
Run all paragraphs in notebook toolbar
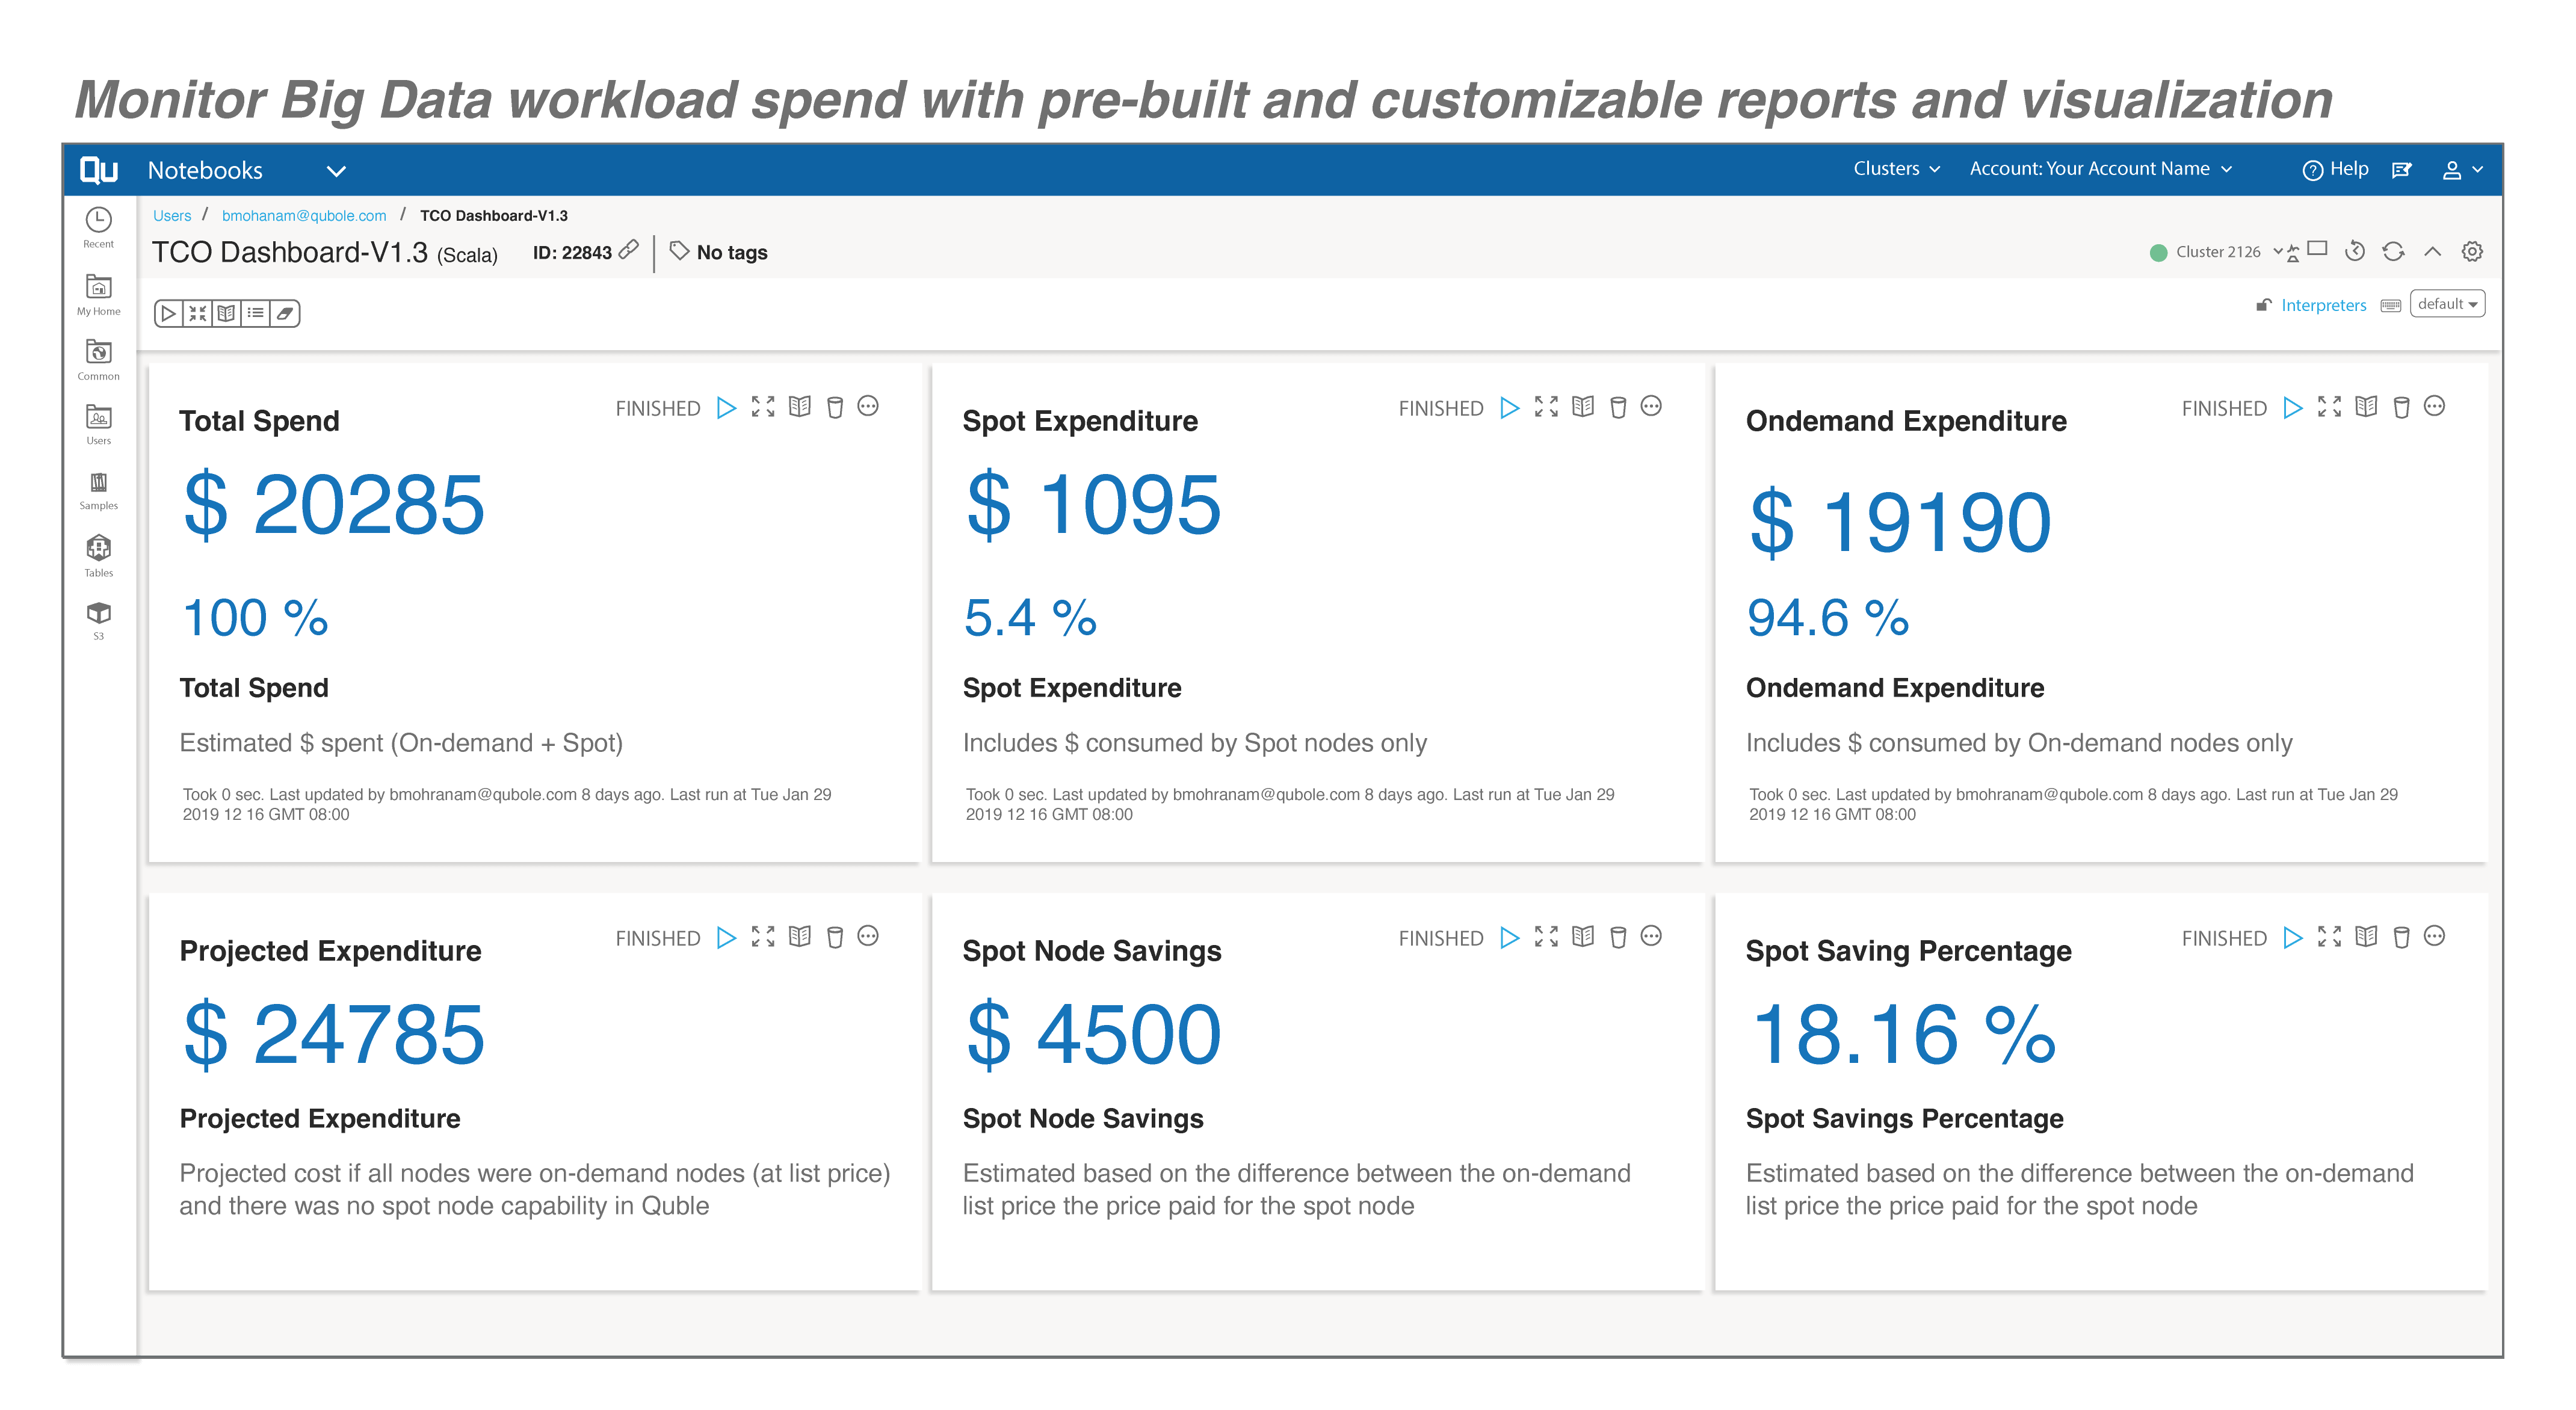[x=168, y=314]
